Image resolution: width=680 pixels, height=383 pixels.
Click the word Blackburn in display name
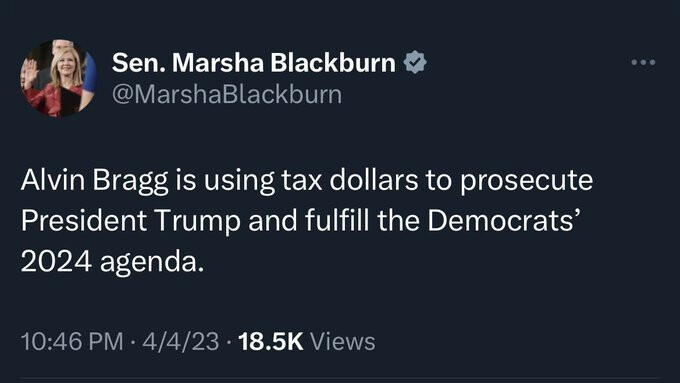(333, 62)
